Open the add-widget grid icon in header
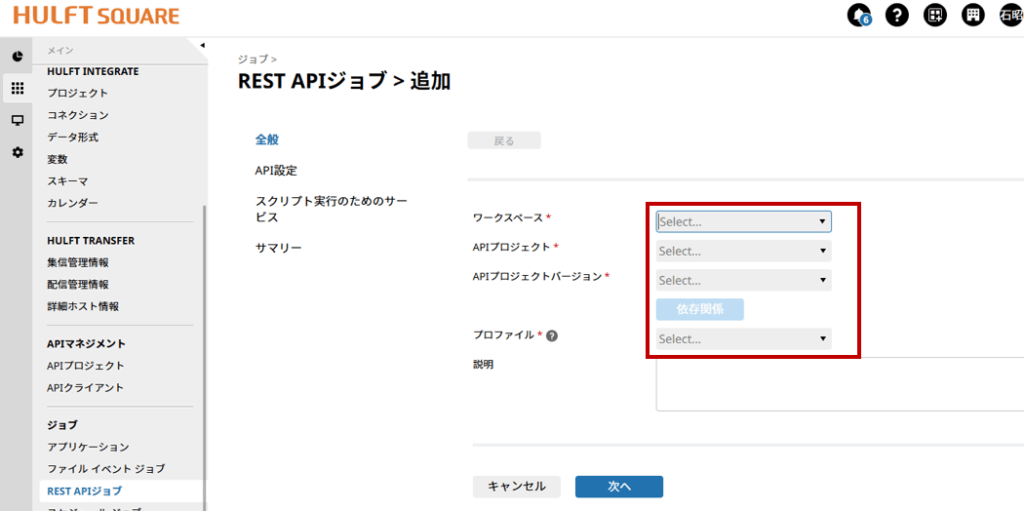The width and height of the screenshot is (1024, 511). coord(935,15)
